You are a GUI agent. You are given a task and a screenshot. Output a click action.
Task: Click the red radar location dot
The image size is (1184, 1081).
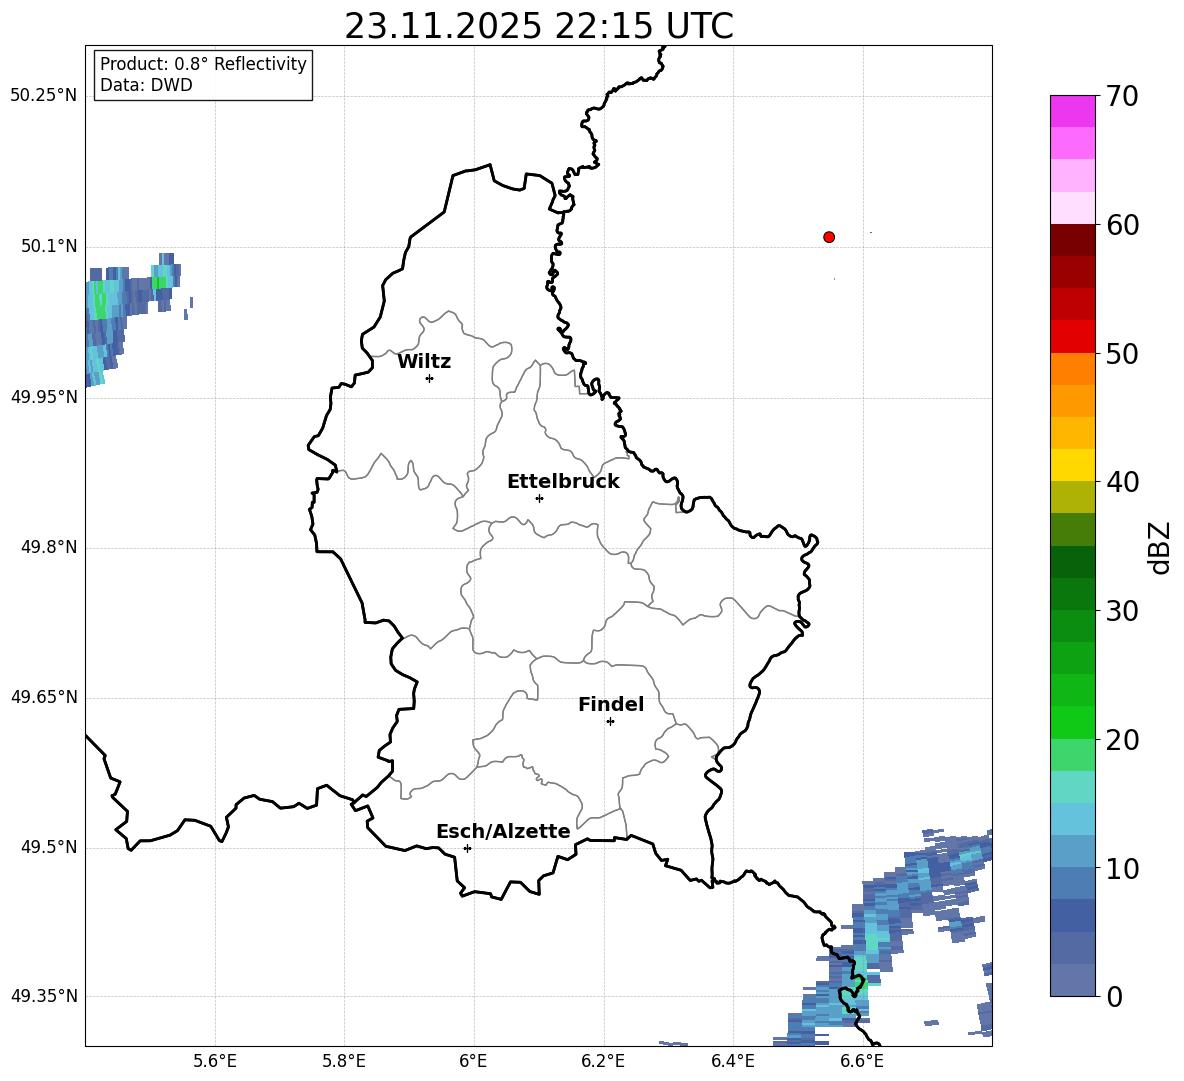pos(829,237)
